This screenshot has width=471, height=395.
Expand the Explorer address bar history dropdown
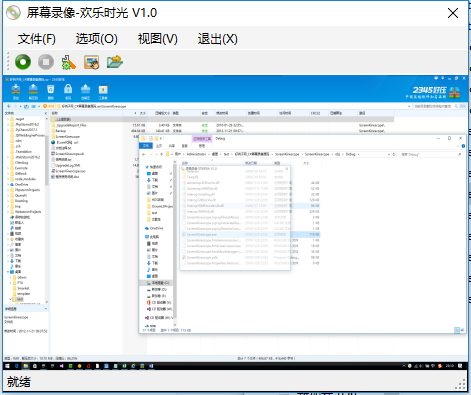(x=389, y=154)
